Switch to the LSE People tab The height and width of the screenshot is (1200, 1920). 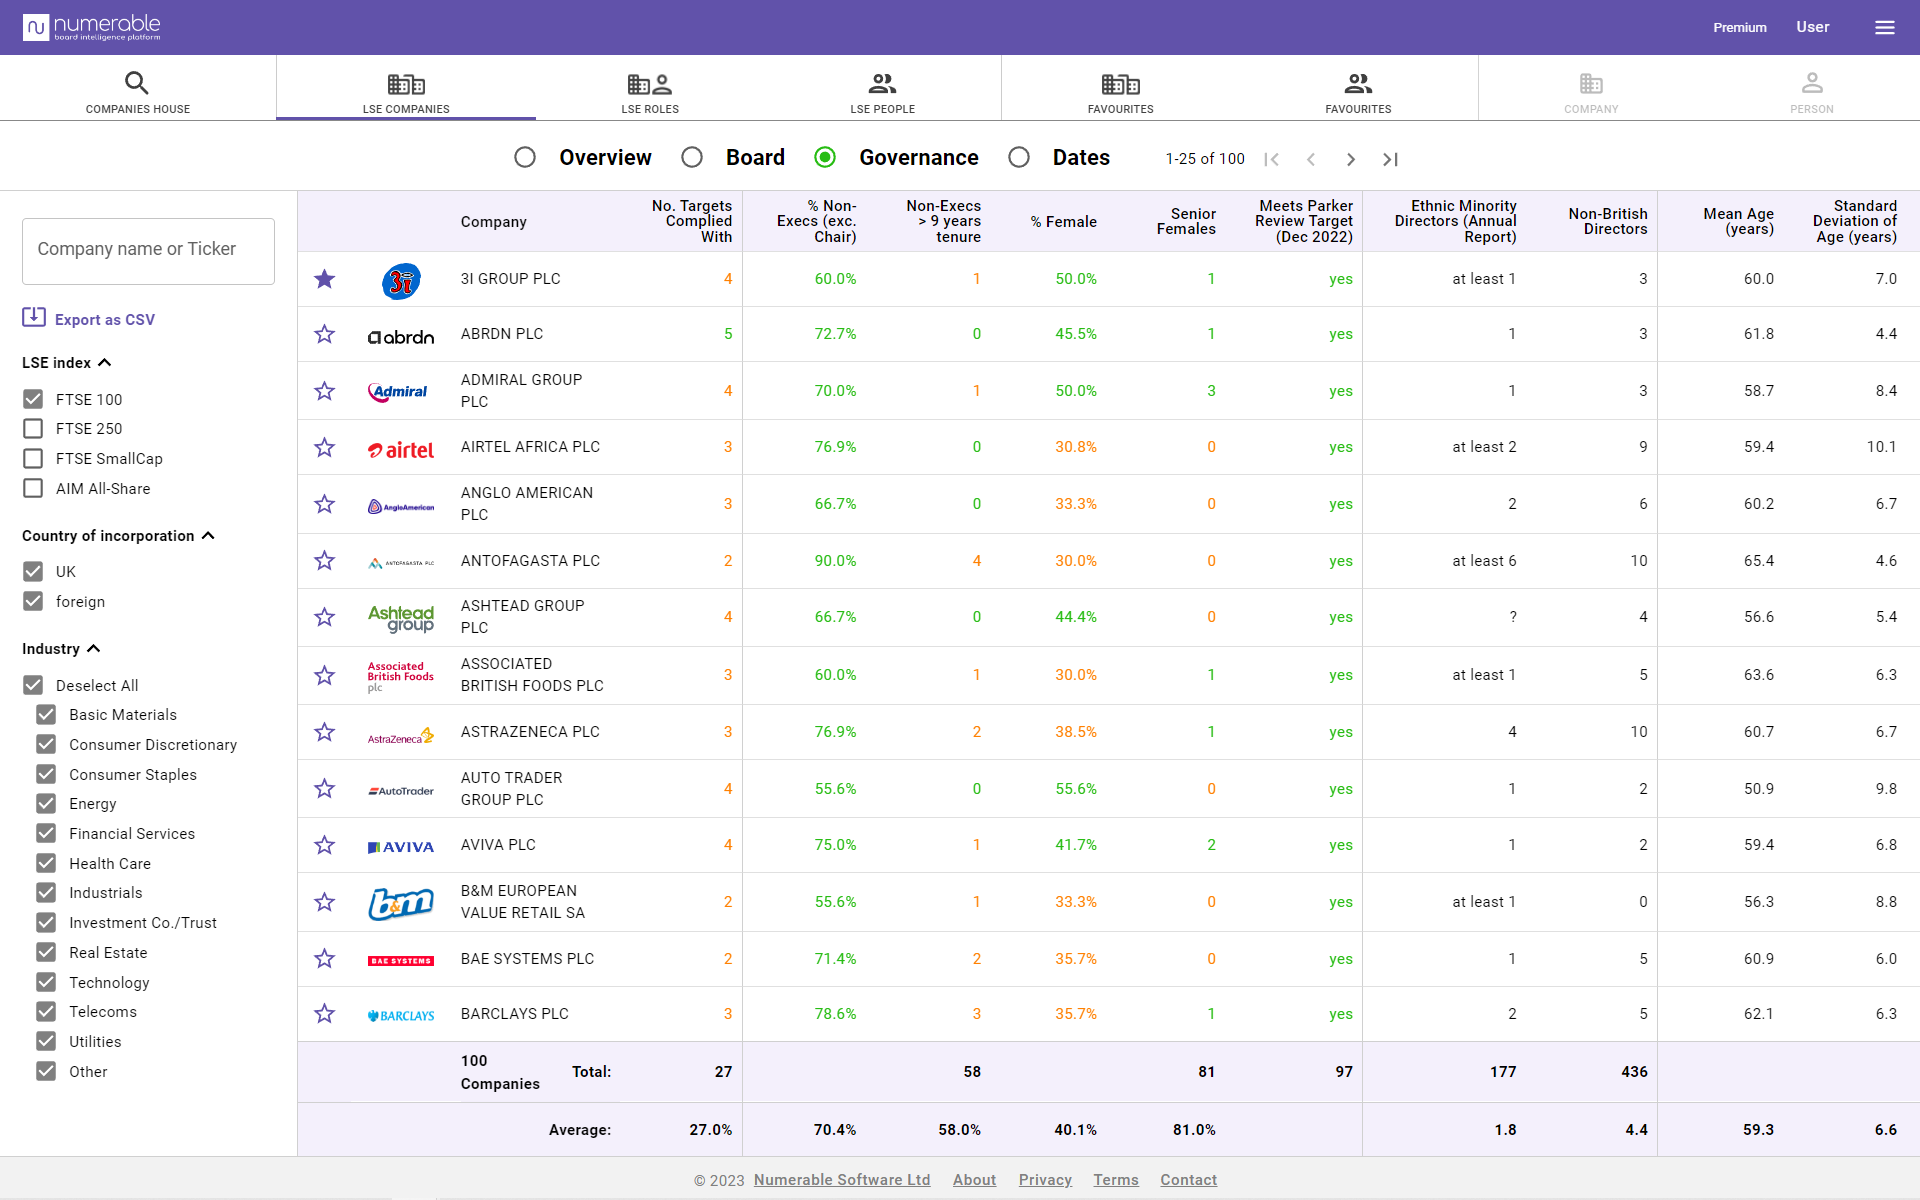[883, 92]
